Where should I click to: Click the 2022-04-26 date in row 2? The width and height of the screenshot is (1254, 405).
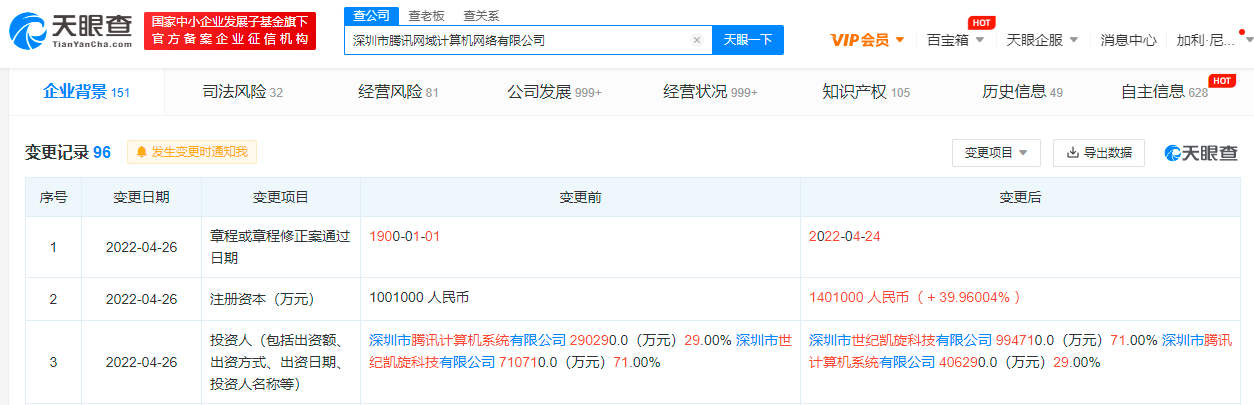[141, 298]
